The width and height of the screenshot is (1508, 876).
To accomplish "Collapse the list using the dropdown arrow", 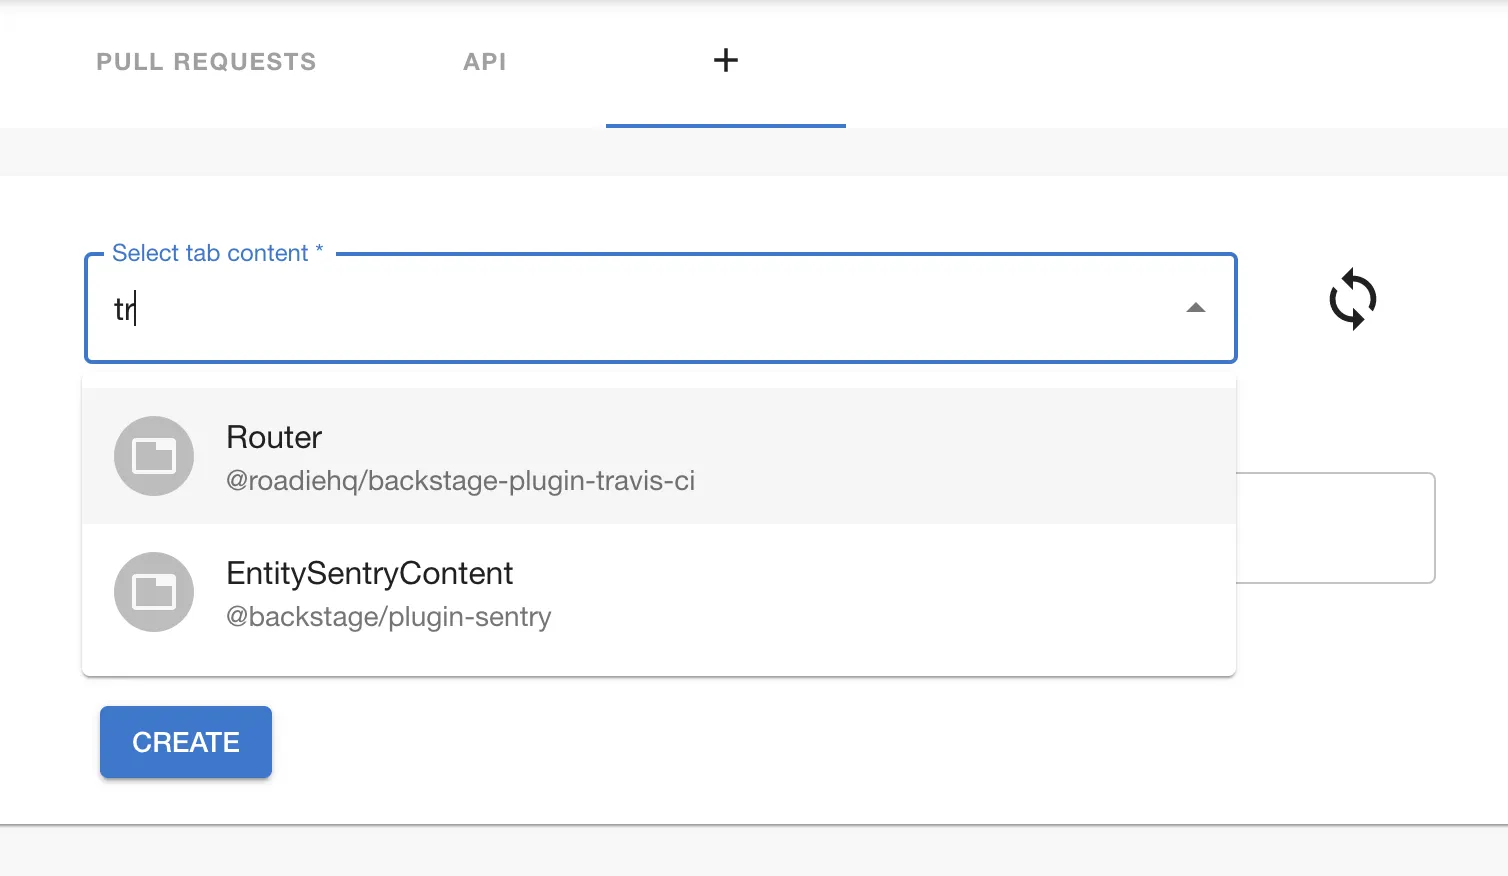I will coord(1195,308).
